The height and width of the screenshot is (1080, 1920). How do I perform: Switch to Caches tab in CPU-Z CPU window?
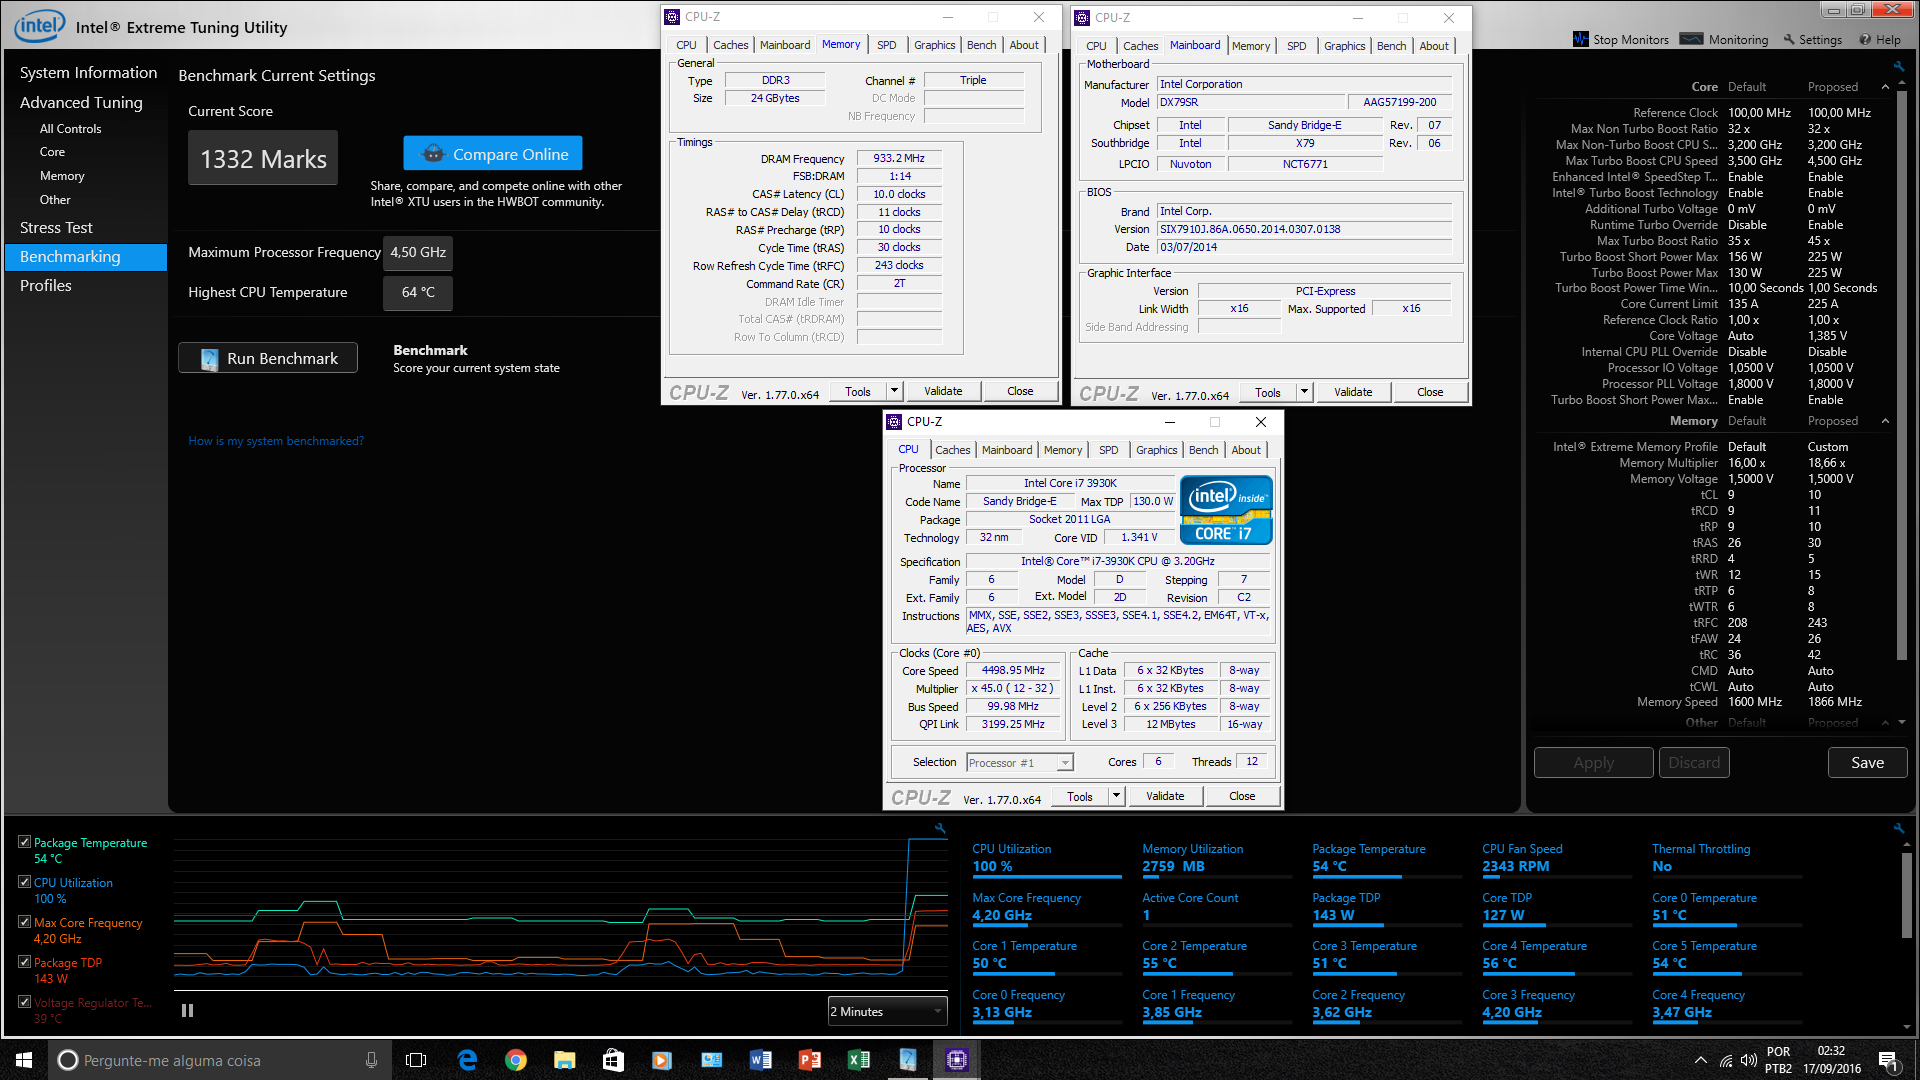(x=952, y=450)
